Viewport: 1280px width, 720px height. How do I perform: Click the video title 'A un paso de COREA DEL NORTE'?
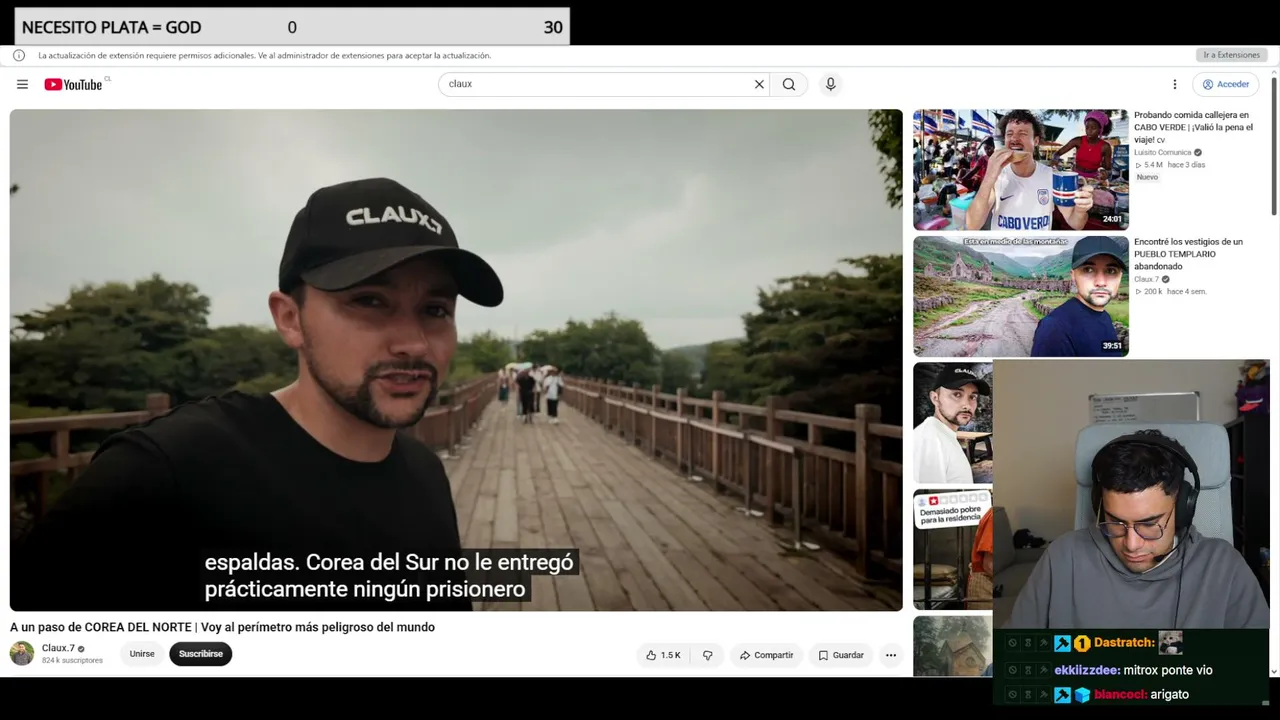click(x=222, y=628)
